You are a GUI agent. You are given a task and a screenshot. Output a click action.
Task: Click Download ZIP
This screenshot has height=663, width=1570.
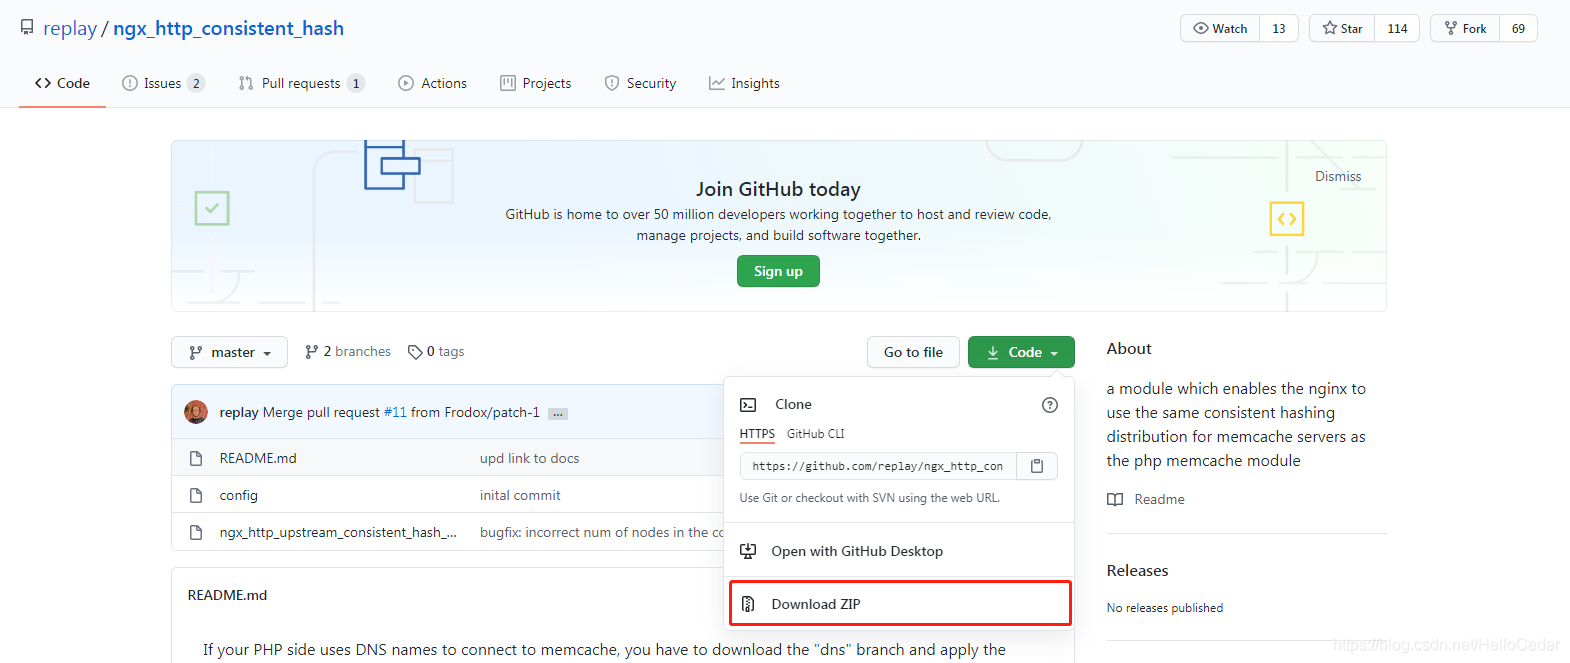tap(900, 604)
